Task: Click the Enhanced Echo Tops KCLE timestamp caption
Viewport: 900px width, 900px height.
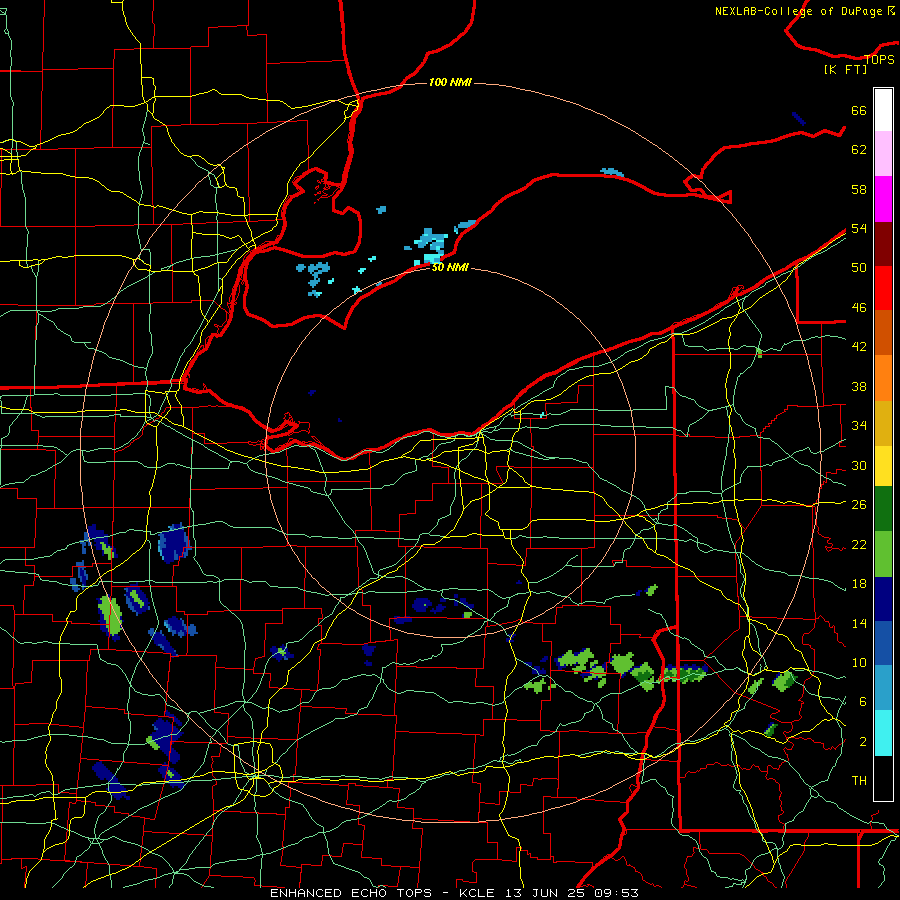Action: 454,893
